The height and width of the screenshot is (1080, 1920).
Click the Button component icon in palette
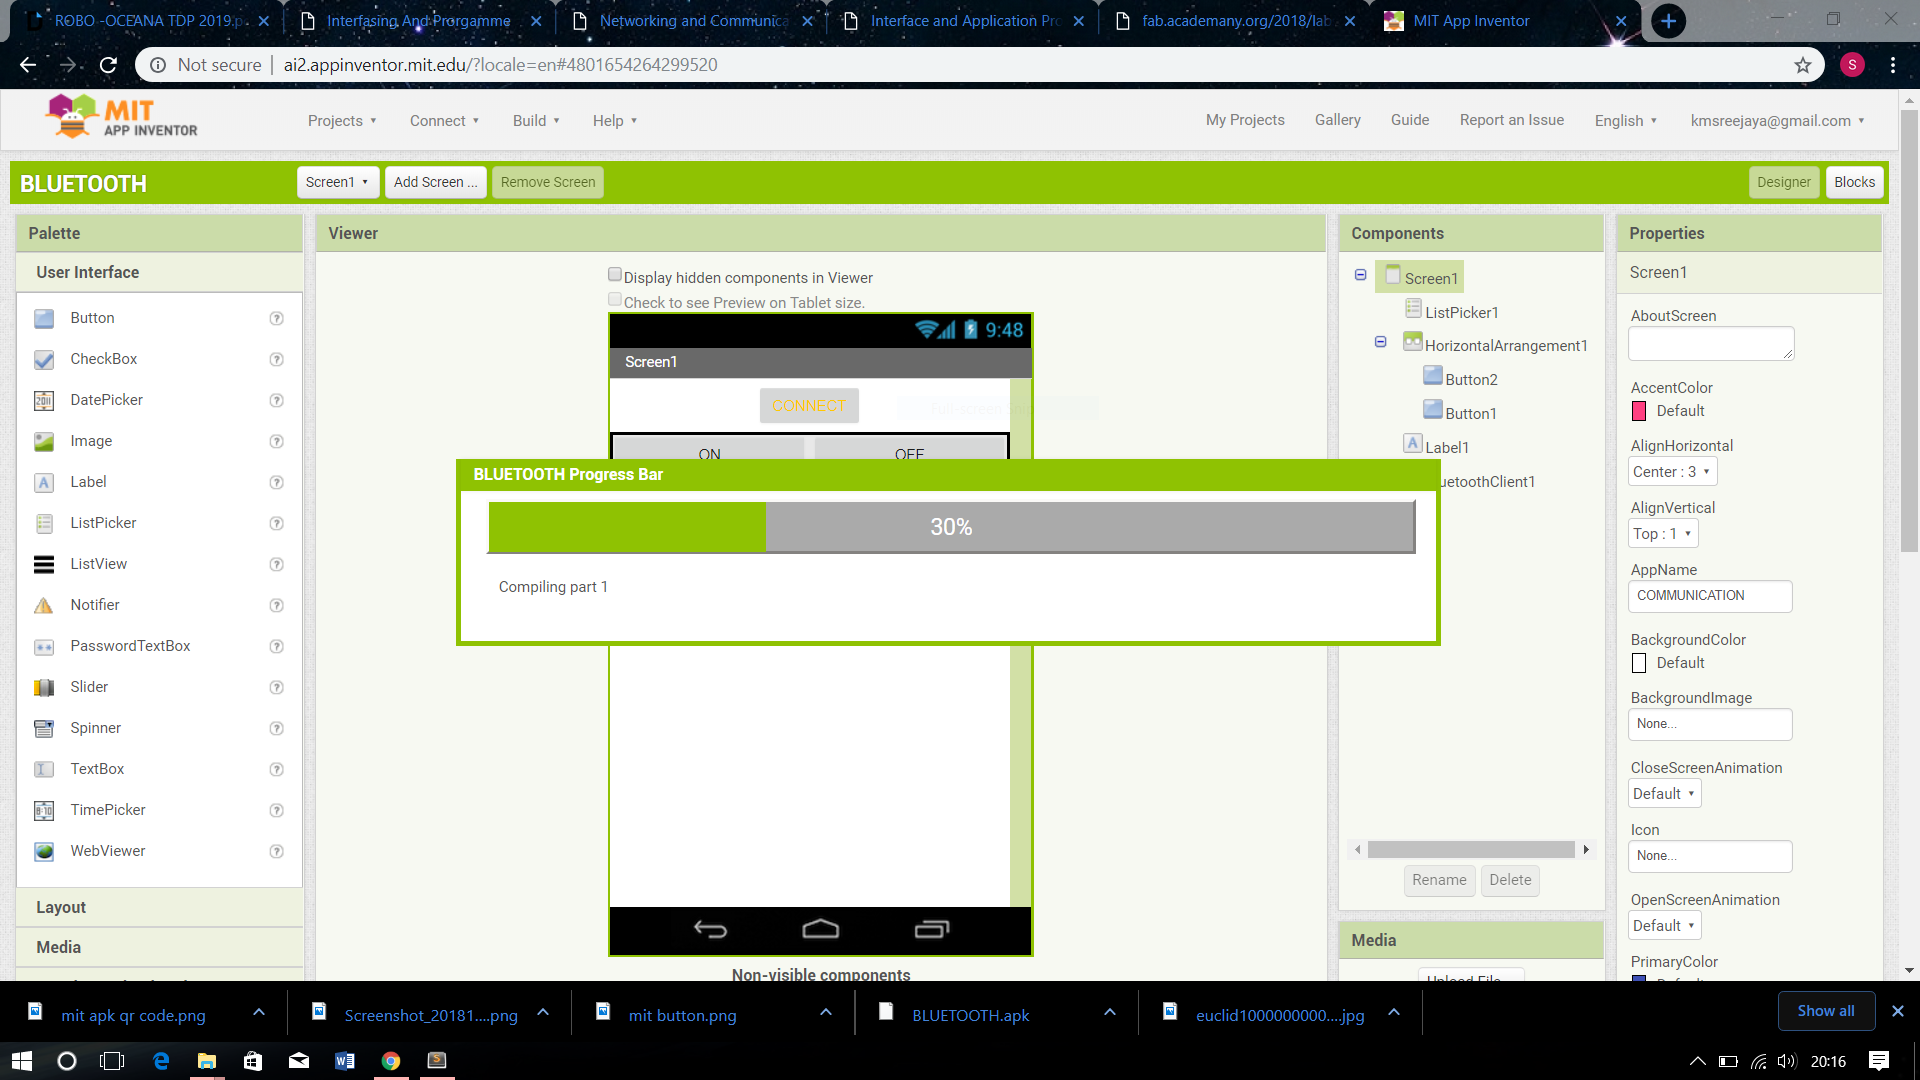click(47, 318)
